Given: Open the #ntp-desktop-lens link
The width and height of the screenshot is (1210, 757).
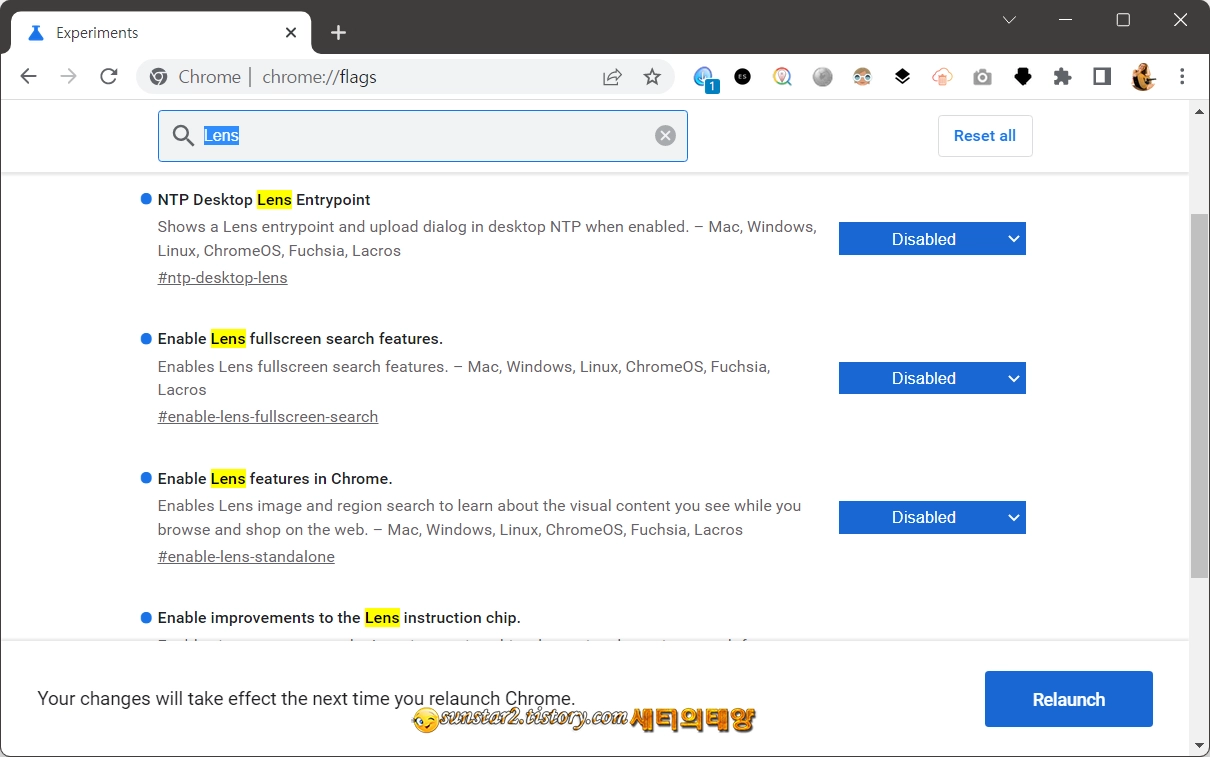Looking at the screenshot, I should pyautogui.click(x=222, y=278).
